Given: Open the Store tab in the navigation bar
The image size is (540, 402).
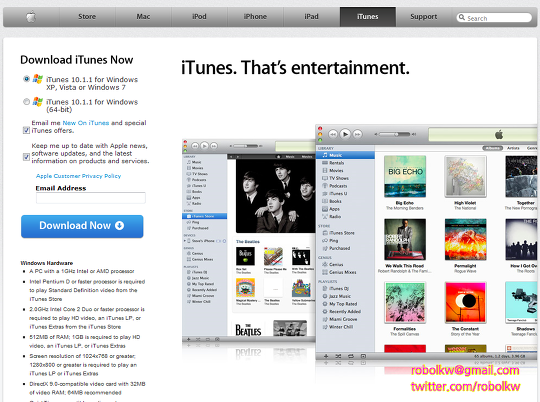Looking at the screenshot, I should 87,17.
